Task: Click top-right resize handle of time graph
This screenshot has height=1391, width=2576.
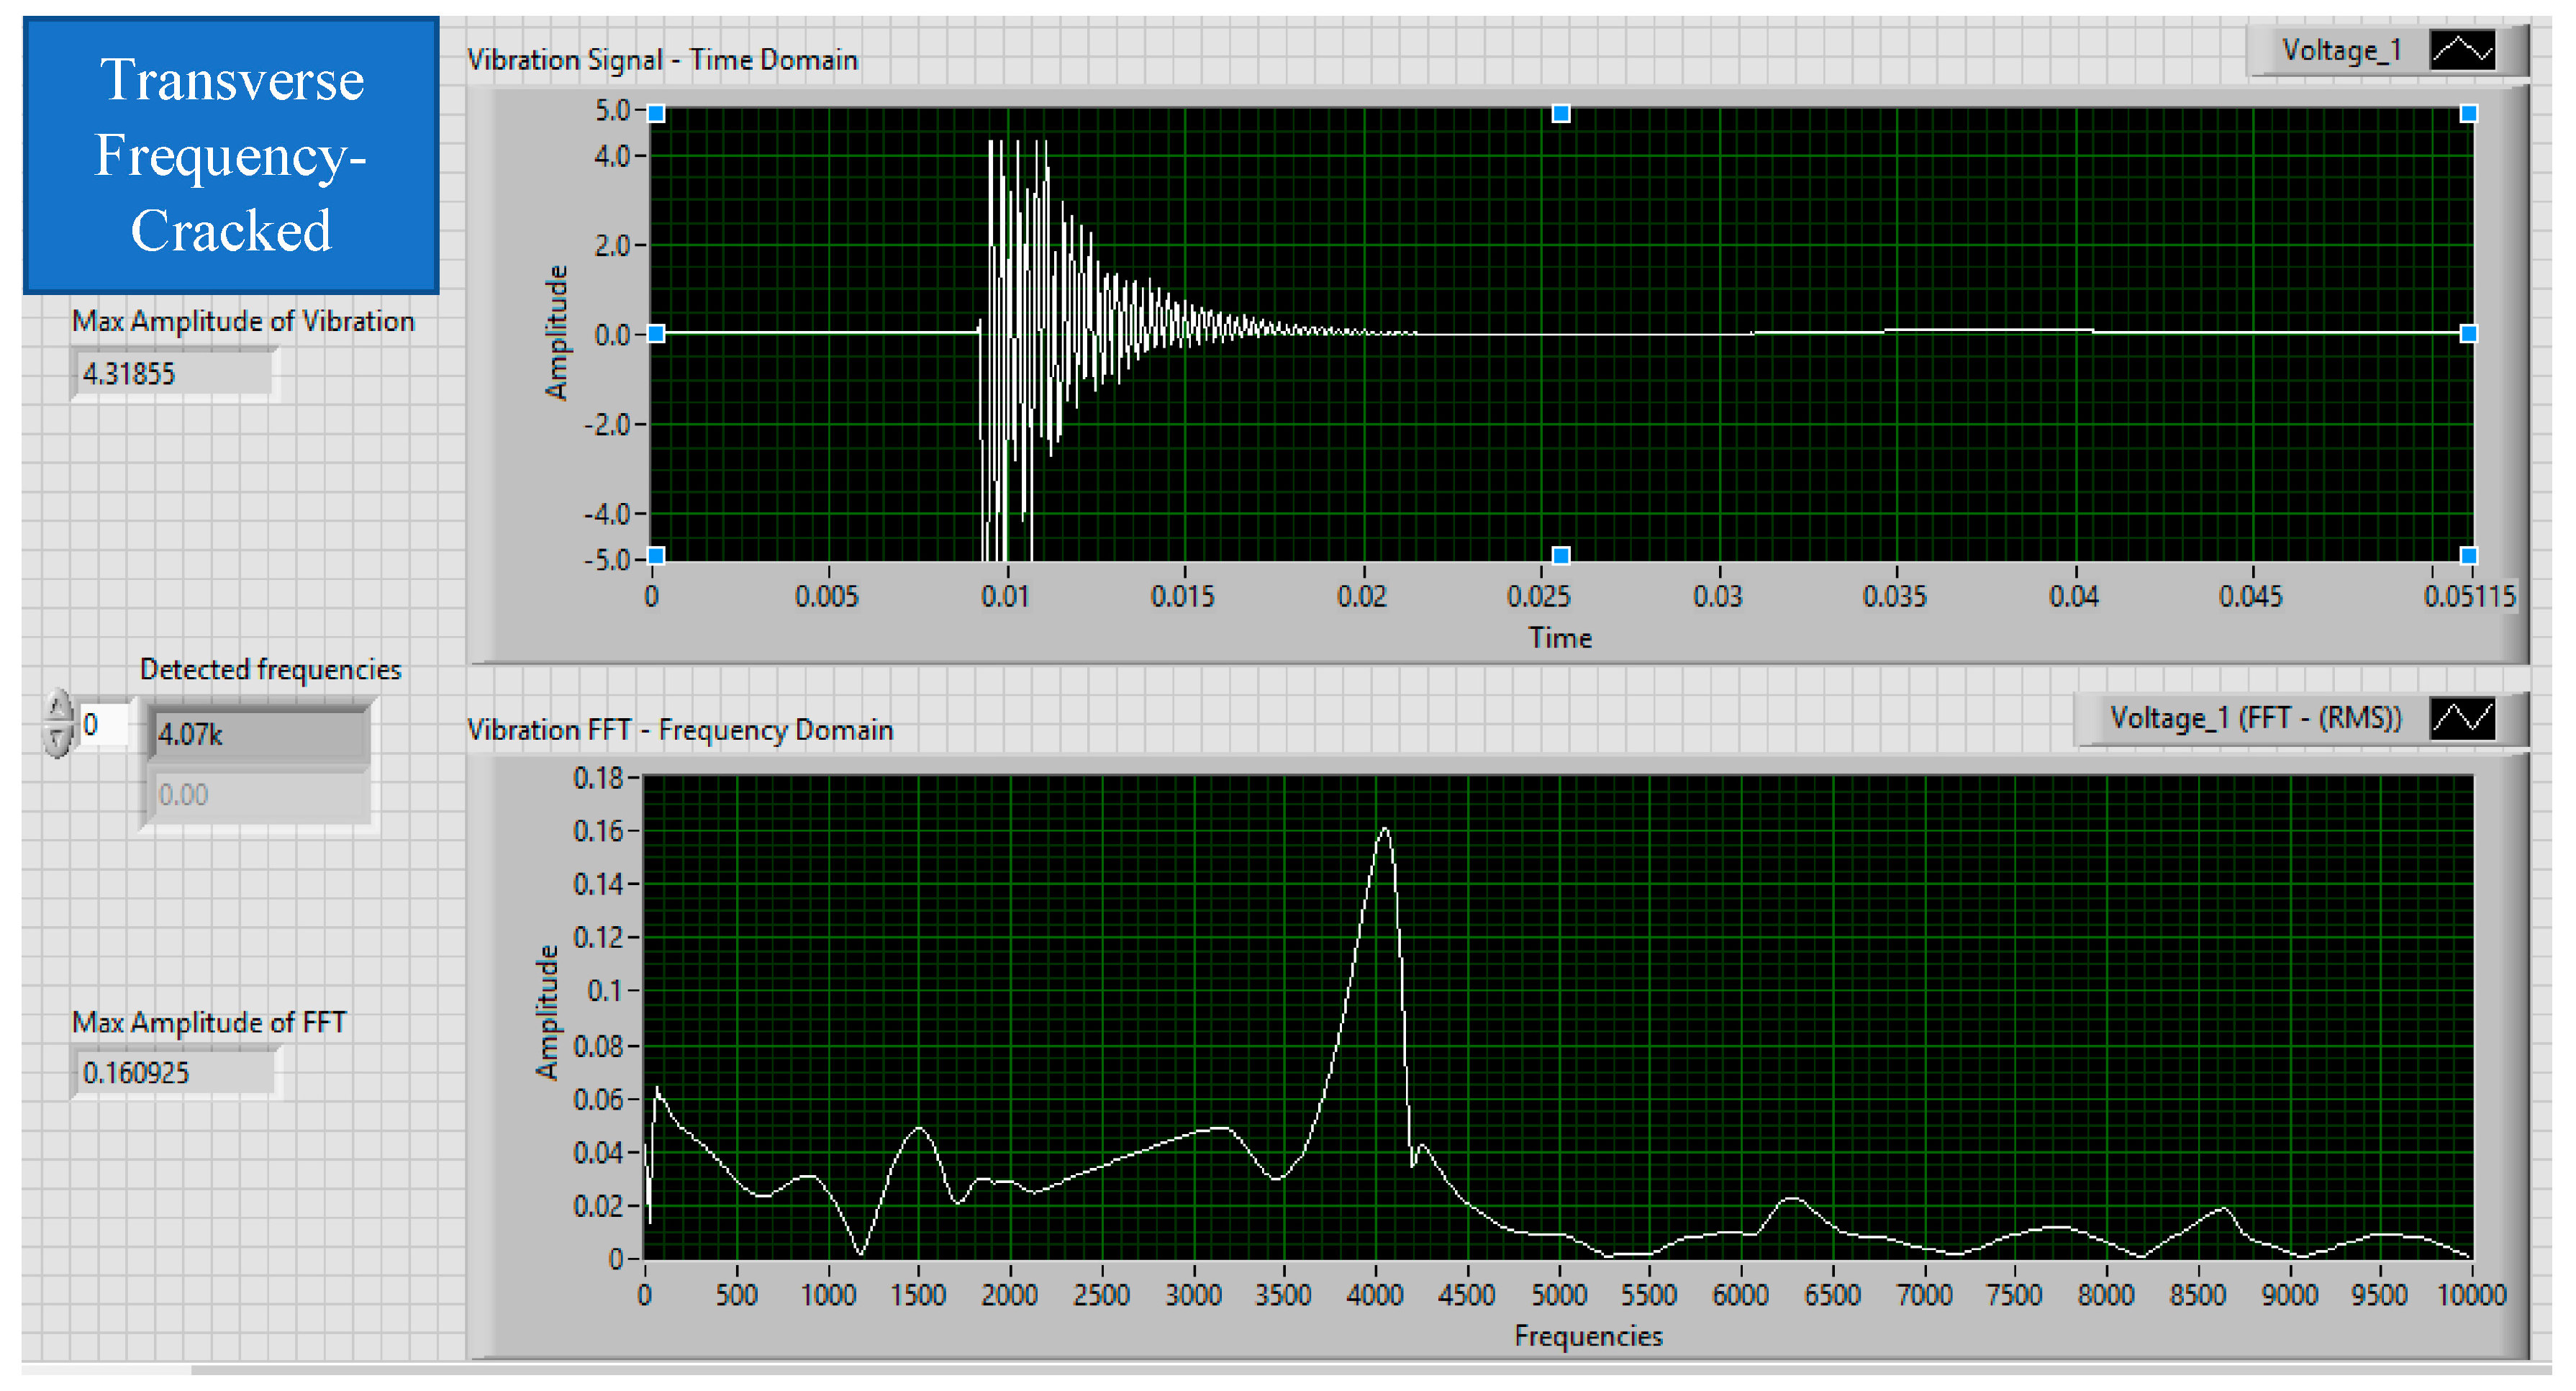Action: (x=2468, y=114)
